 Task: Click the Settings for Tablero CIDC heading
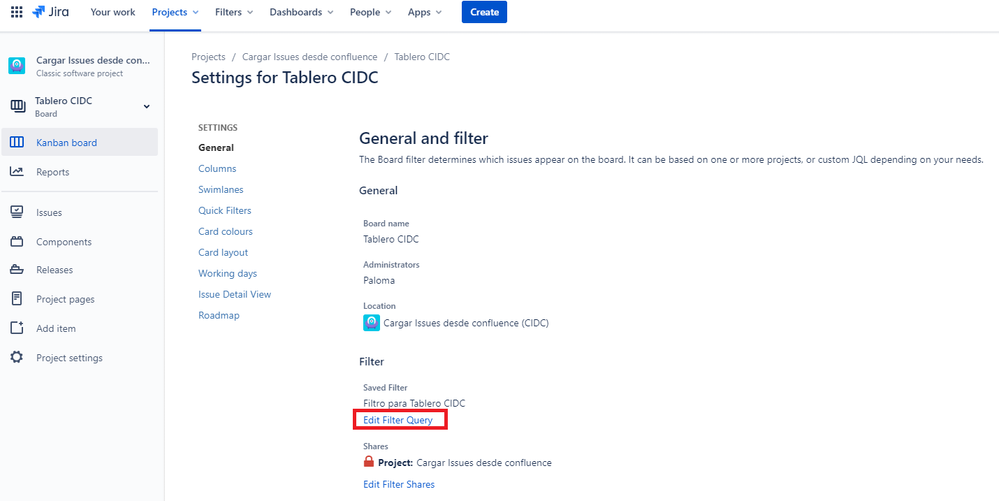click(285, 78)
